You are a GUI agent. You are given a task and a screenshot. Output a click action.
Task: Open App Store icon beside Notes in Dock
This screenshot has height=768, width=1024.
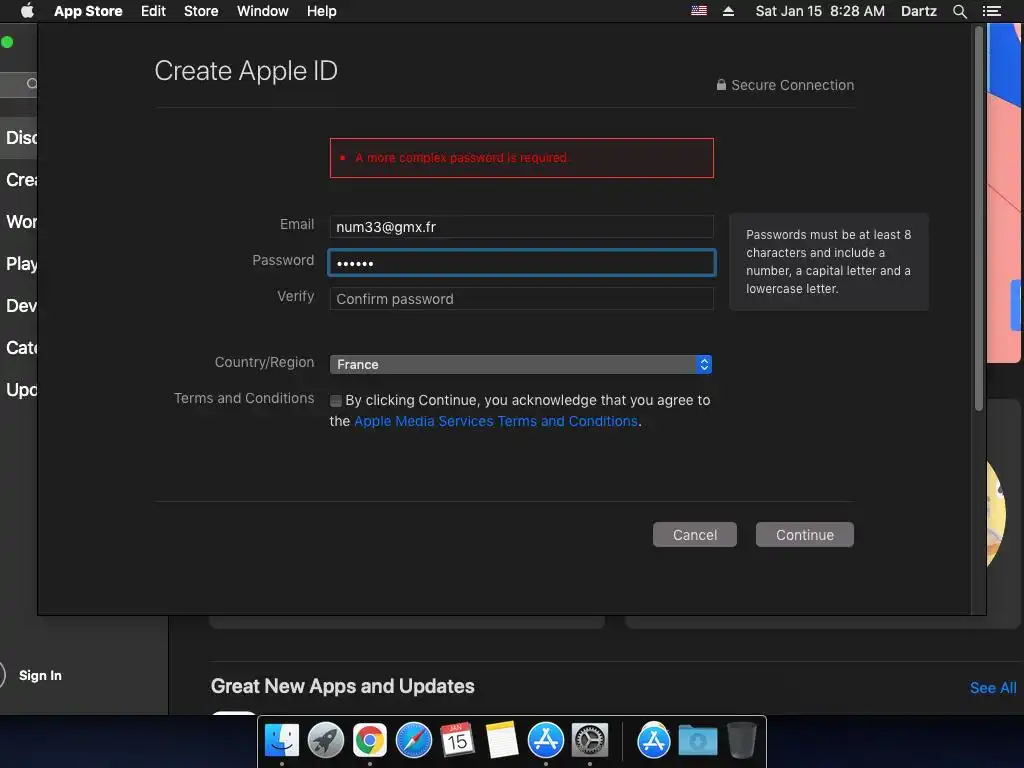(545, 741)
